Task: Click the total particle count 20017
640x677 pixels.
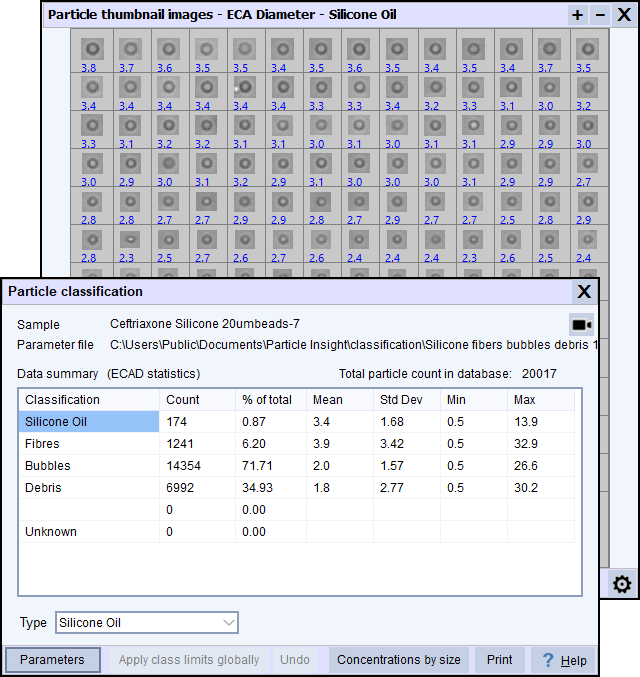Action: coord(539,373)
